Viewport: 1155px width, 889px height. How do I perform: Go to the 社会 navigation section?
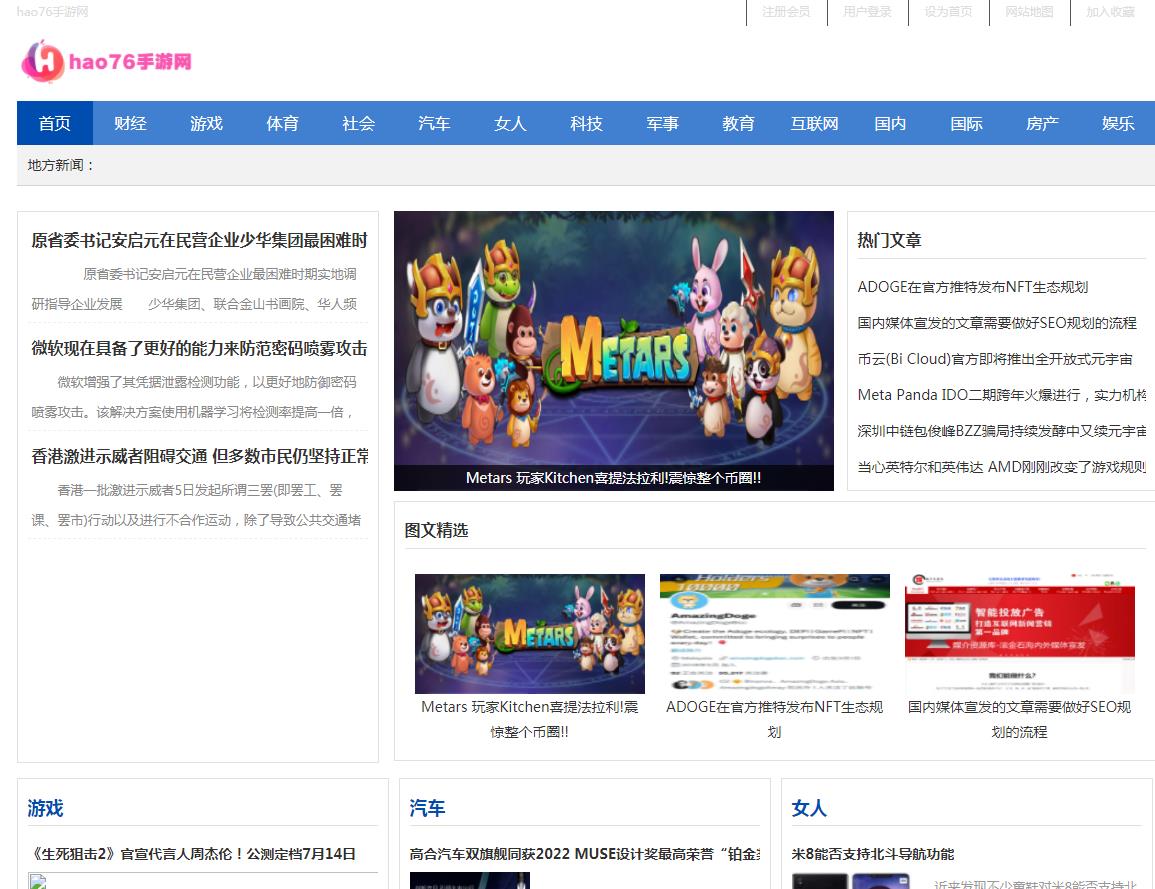[x=359, y=123]
